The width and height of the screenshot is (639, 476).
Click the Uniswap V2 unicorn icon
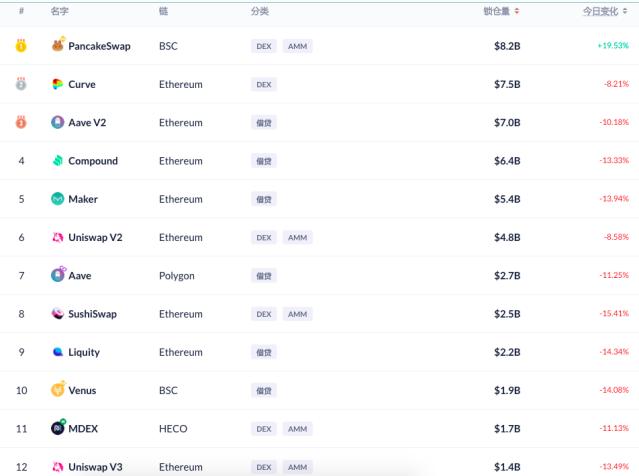[x=58, y=237]
